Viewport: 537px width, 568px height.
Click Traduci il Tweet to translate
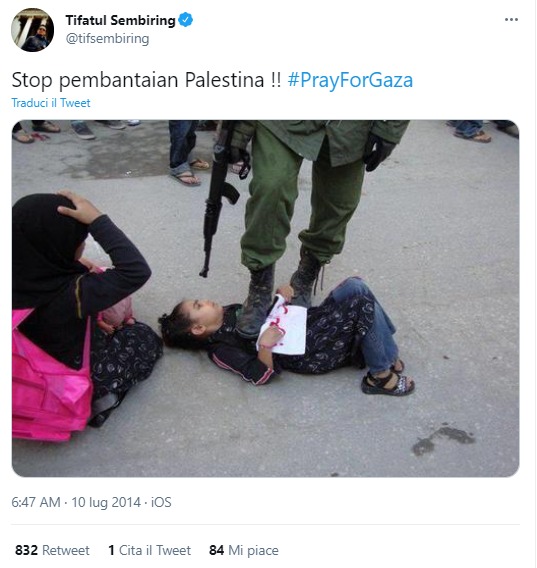click(51, 103)
